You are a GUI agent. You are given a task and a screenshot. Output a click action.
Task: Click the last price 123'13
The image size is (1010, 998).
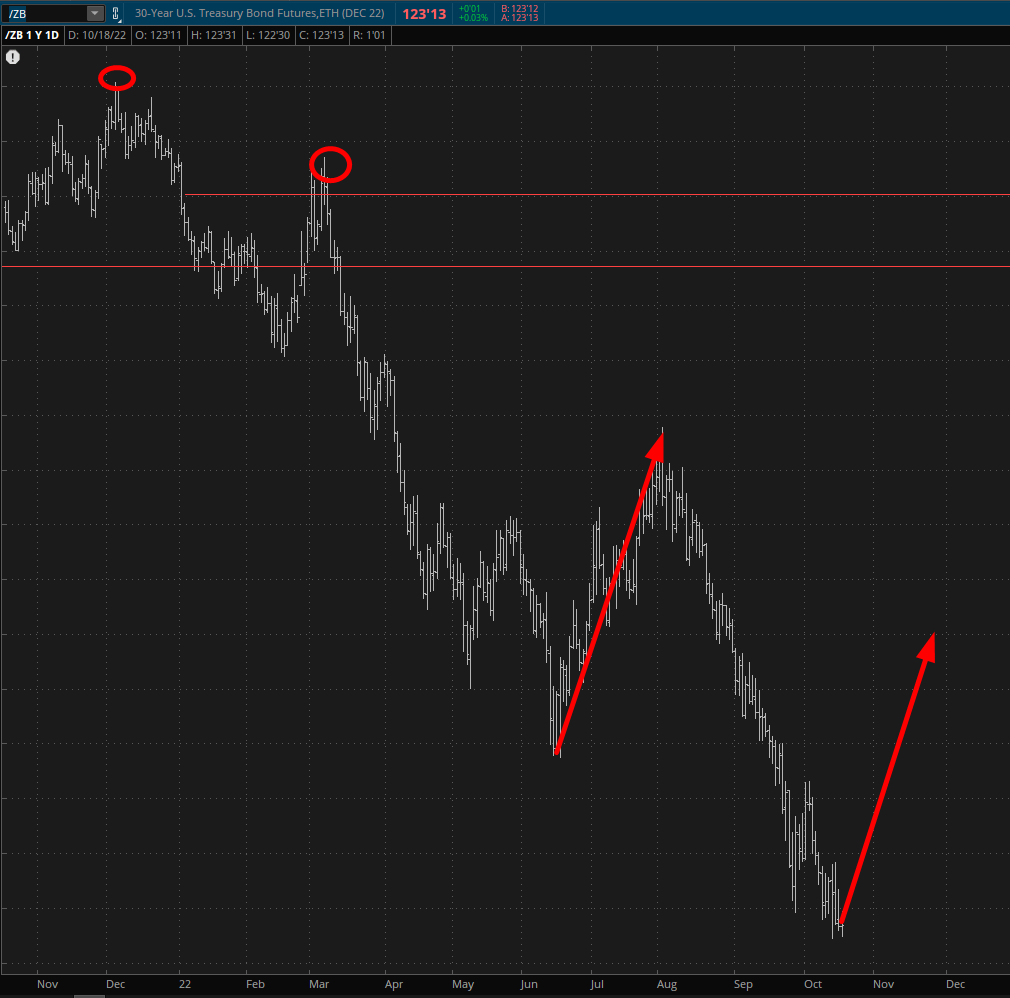coord(424,14)
